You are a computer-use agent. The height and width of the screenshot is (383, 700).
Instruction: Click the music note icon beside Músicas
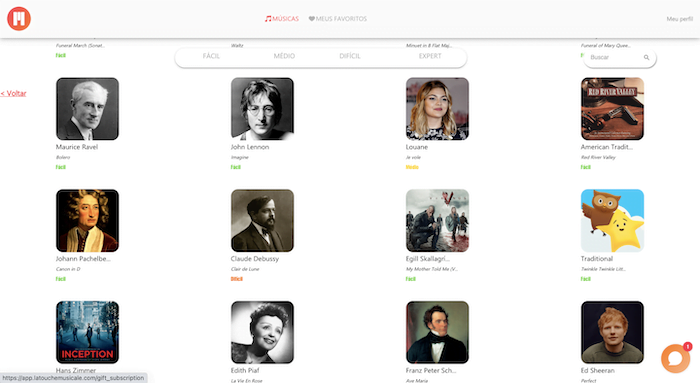[268, 19]
